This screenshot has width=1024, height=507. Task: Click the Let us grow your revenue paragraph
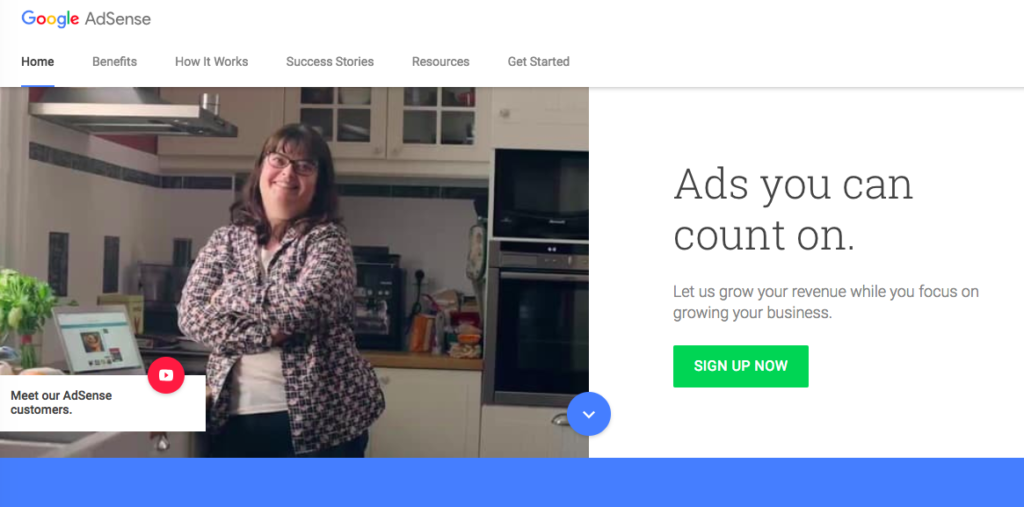pyautogui.click(x=826, y=302)
